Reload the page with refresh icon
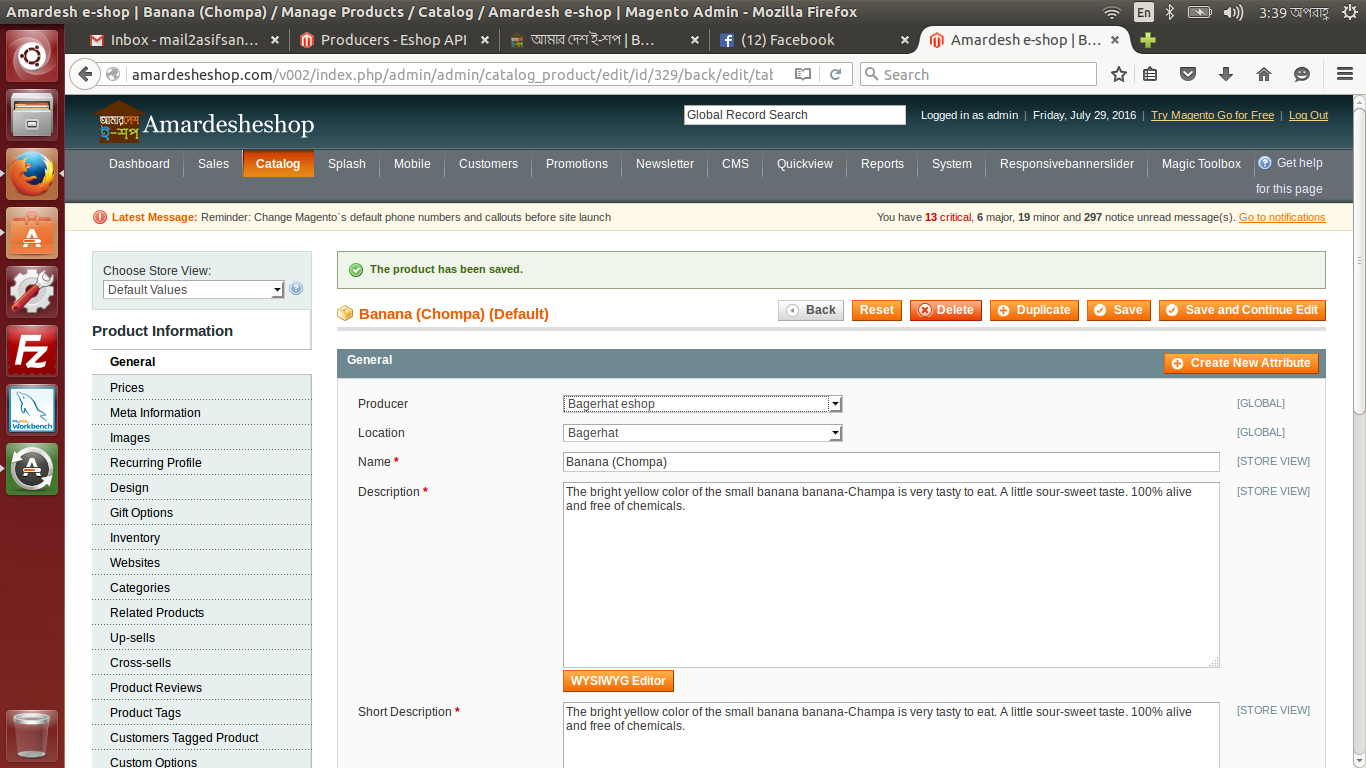 [x=836, y=74]
